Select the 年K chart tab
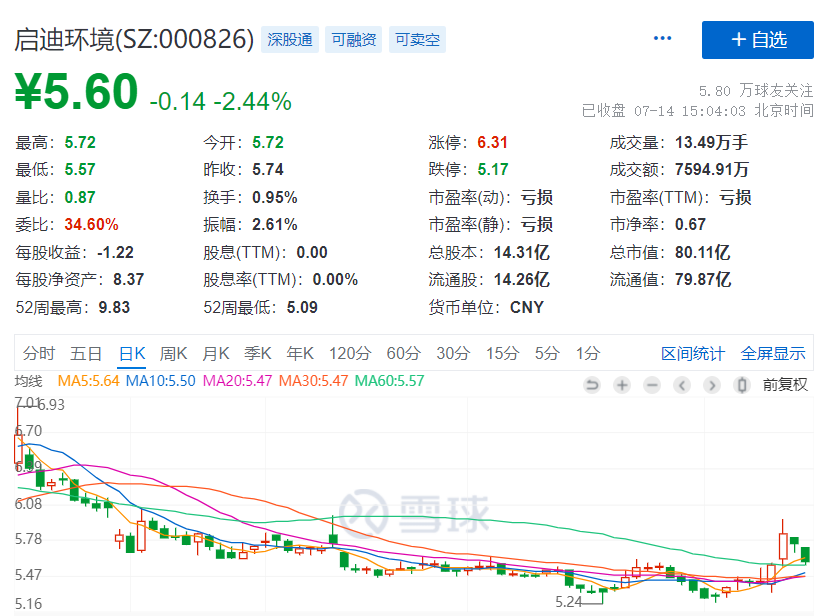Image resolution: width=831 pixels, height=616 pixels. coord(300,353)
